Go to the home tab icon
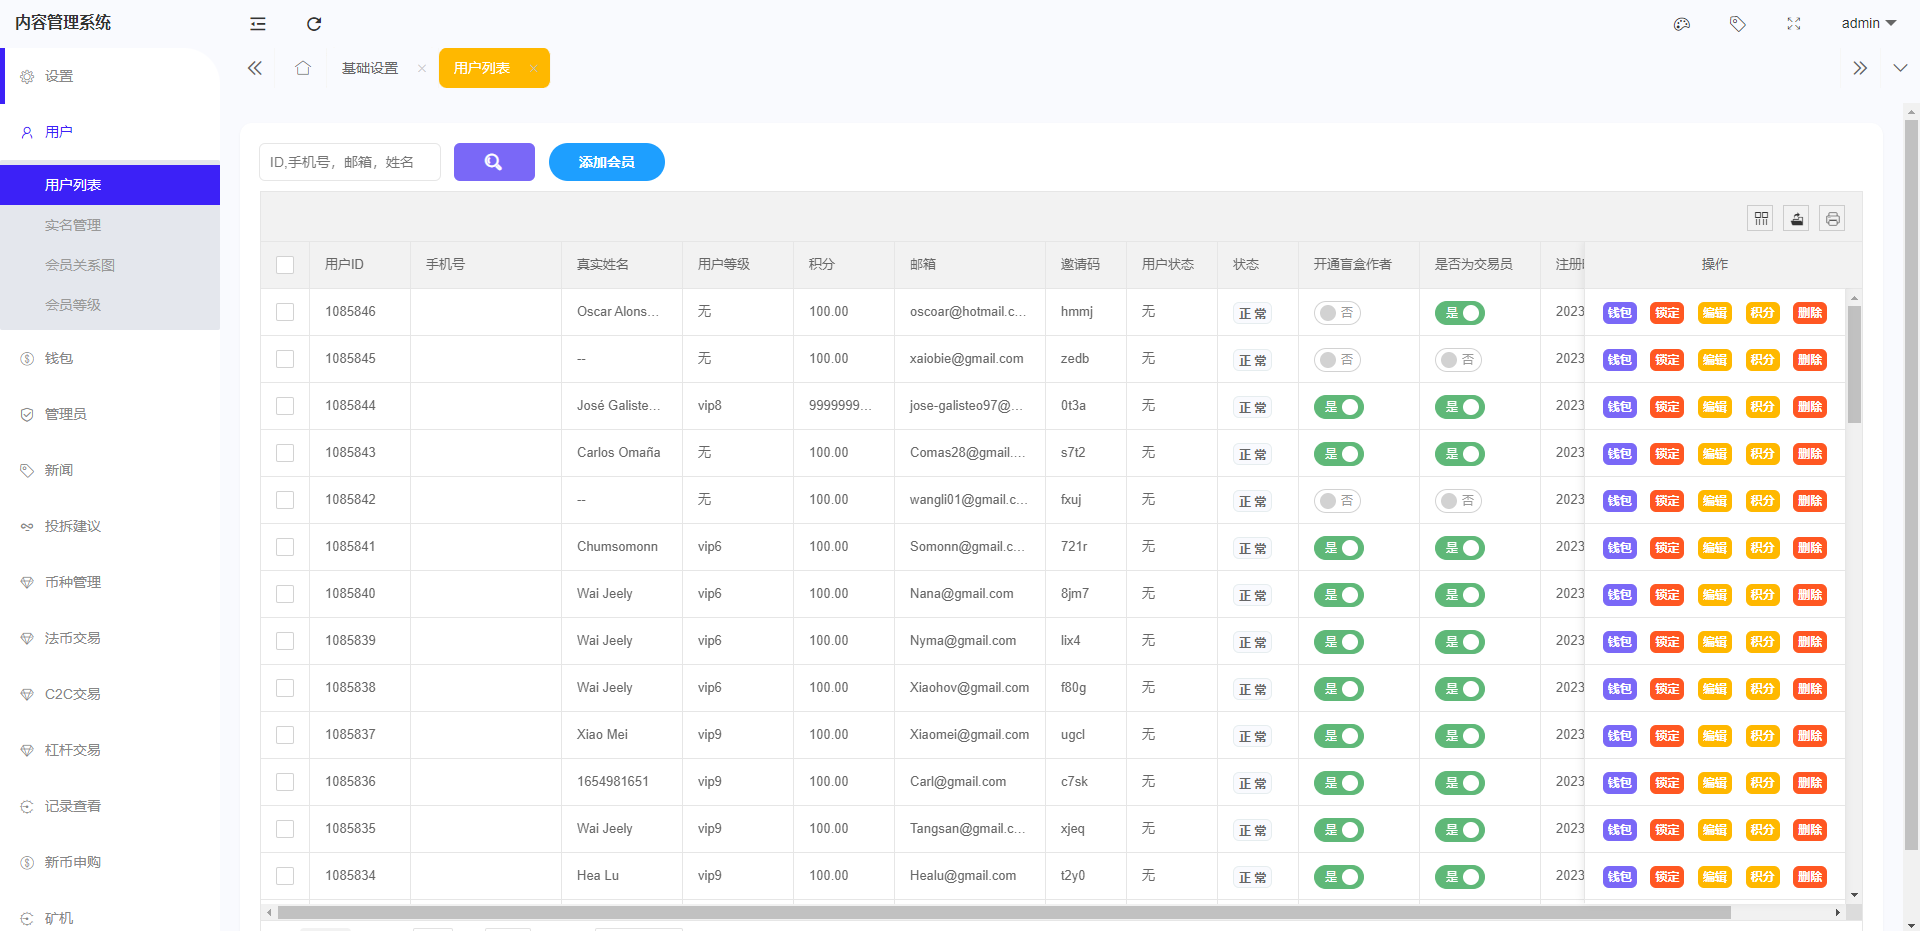Viewport: 1920px width, 931px height. (303, 68)
